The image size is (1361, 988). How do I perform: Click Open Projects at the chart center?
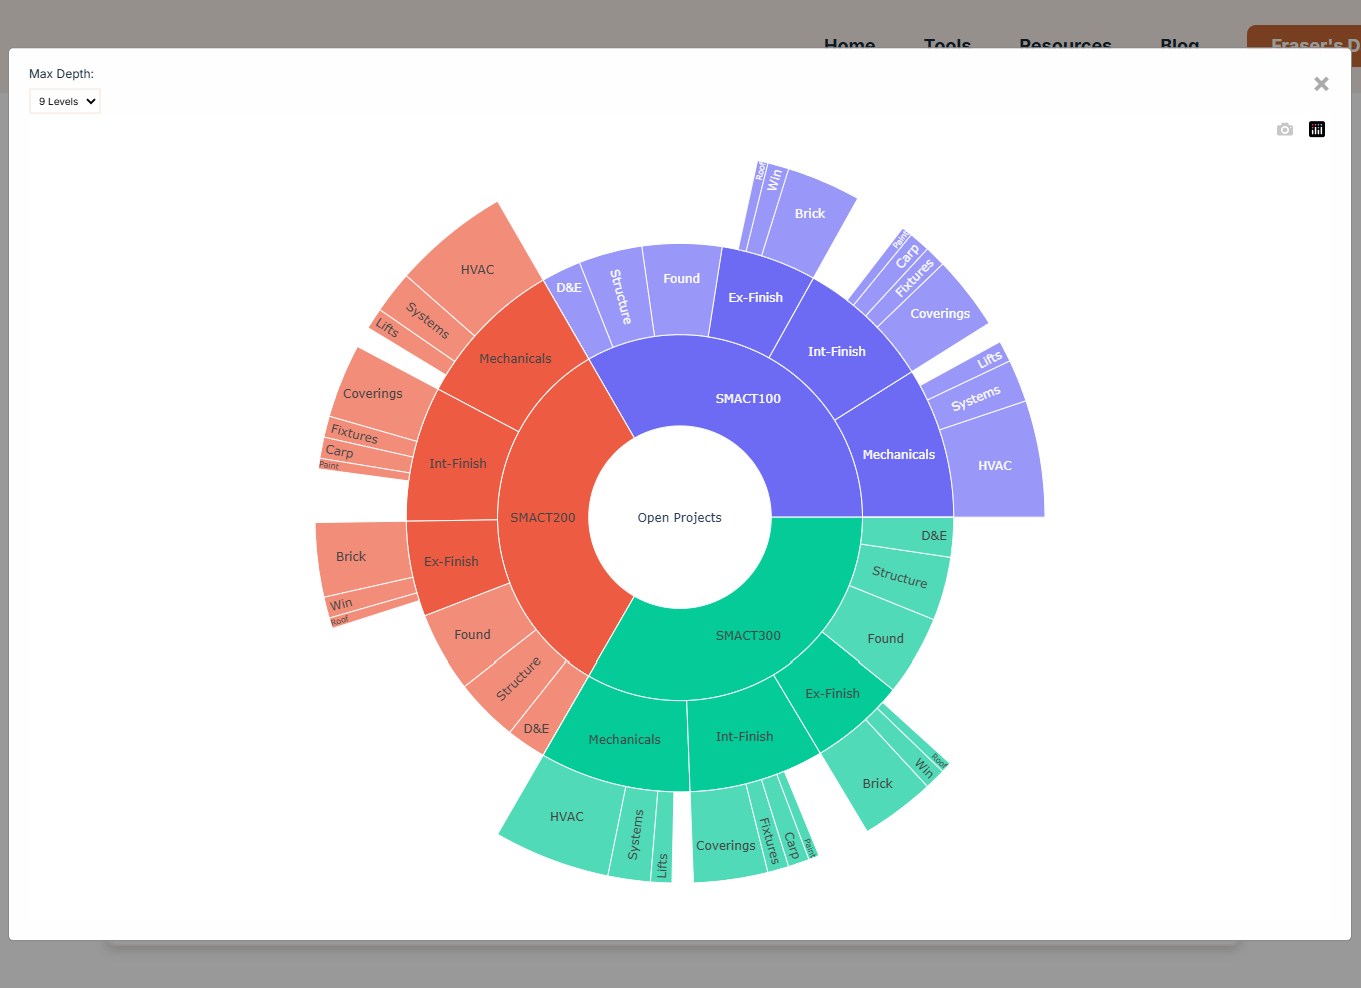pos(679,517)
